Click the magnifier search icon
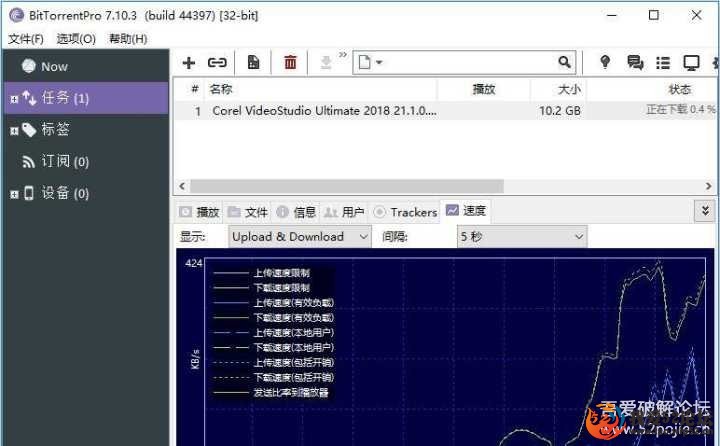720x446 pixels. tap(564, 62)
